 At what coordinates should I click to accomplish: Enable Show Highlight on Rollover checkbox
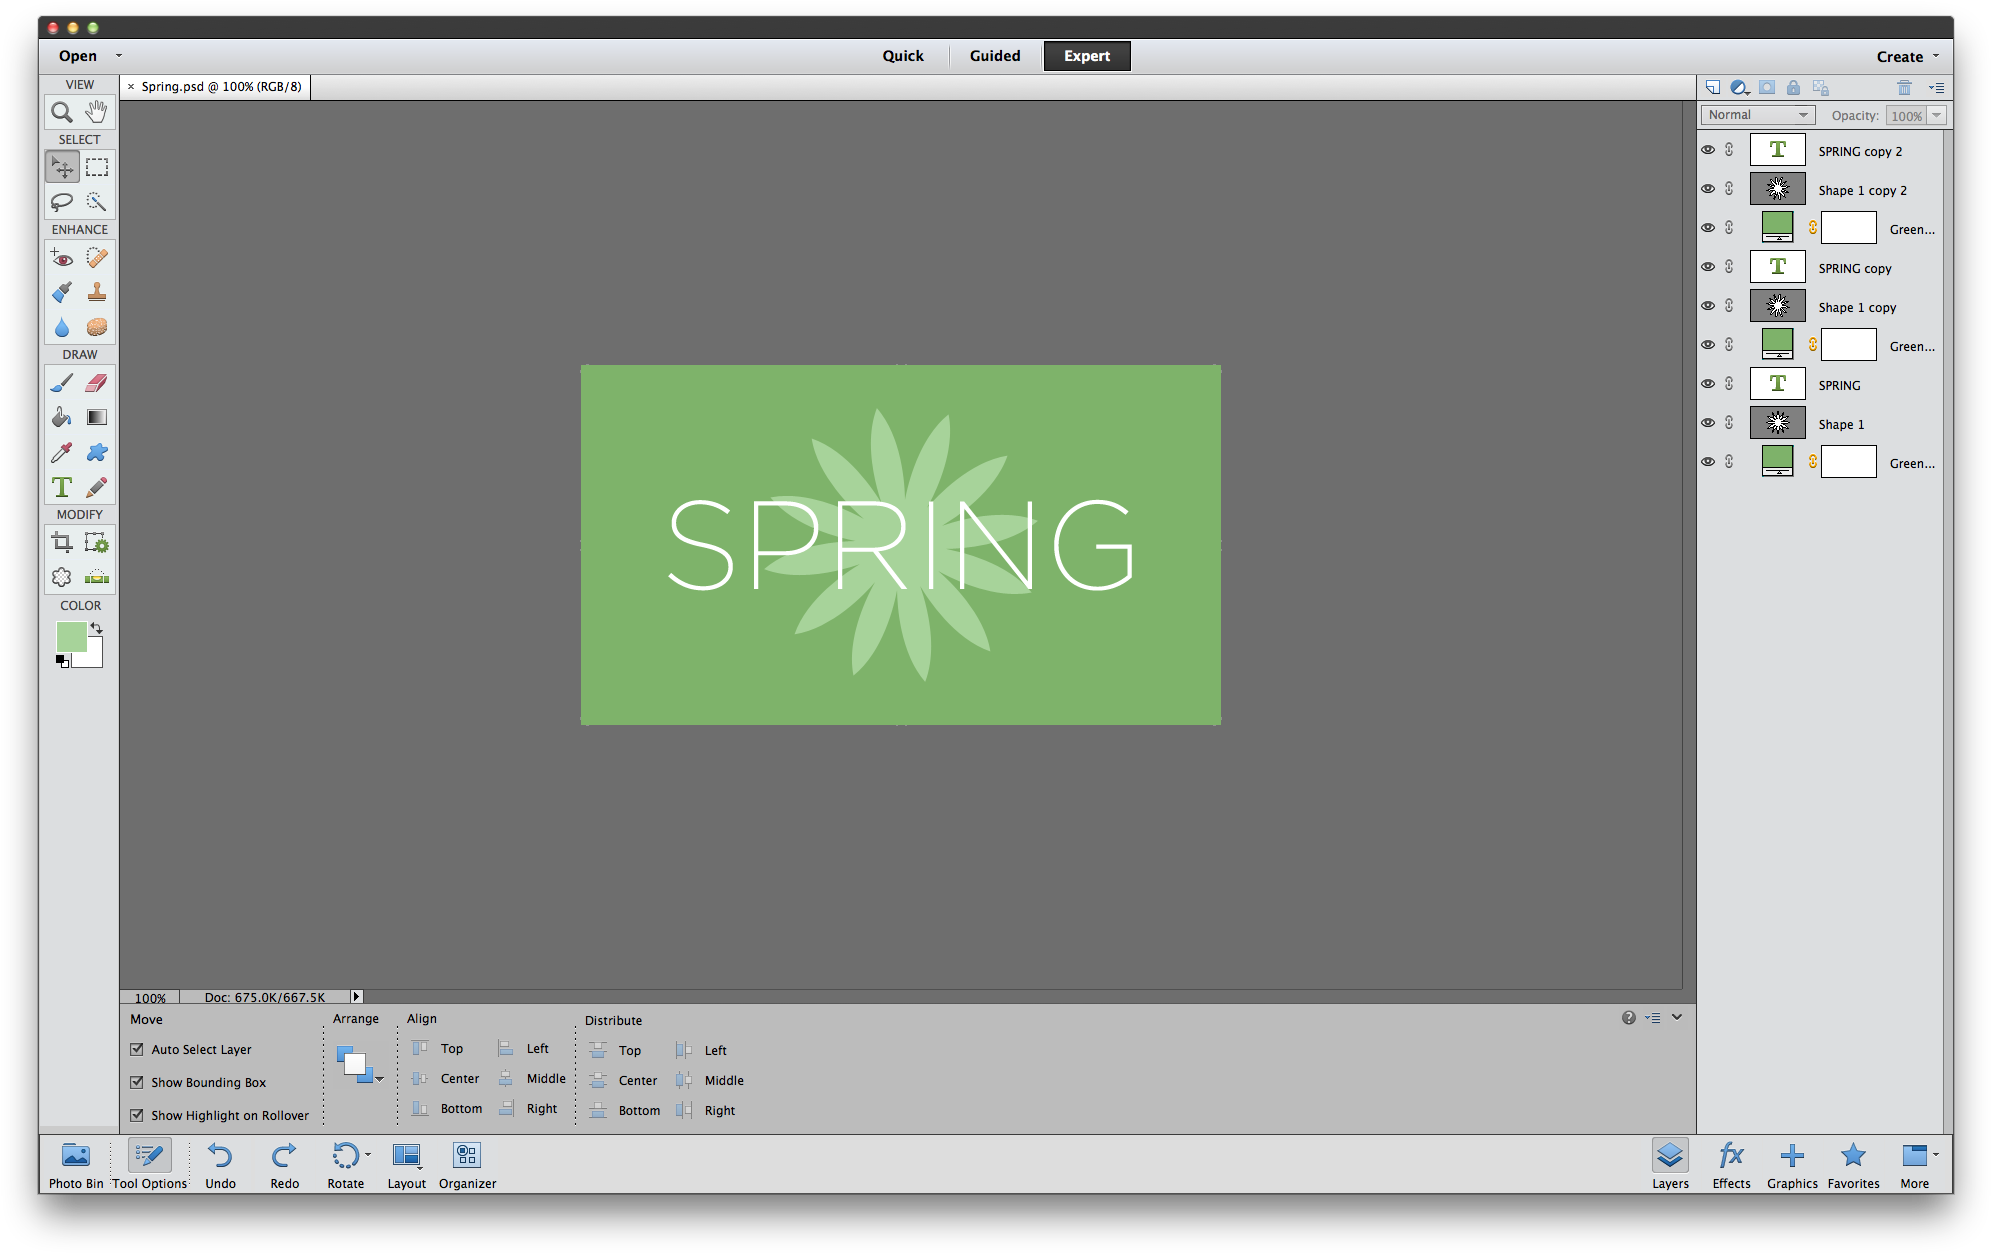[x=136, y=1114]
